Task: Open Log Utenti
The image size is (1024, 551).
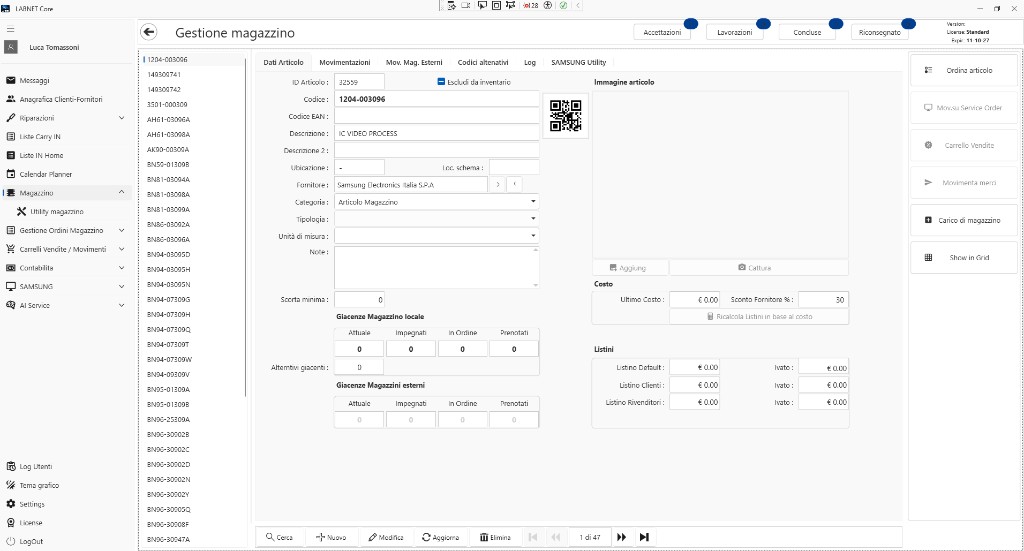Action: (x=35, y=467)
